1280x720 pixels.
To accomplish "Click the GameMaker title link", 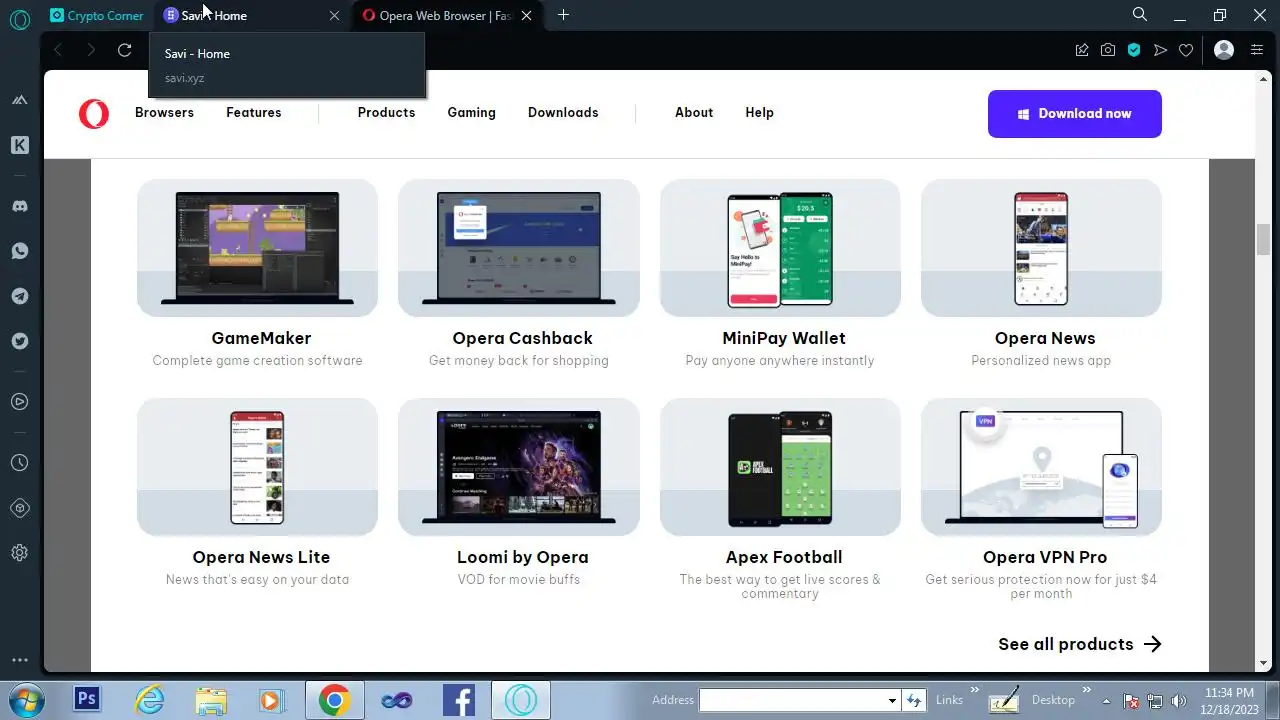I will click(x=261, y=338).
